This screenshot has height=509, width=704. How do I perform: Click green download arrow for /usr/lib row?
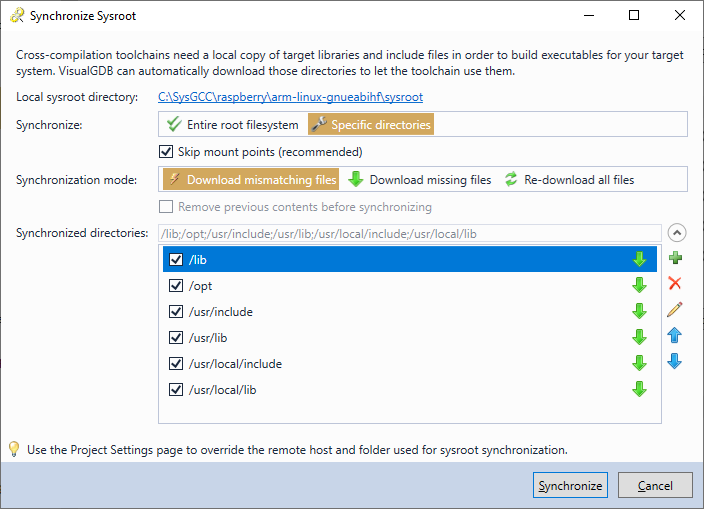[x=639, y=337]
